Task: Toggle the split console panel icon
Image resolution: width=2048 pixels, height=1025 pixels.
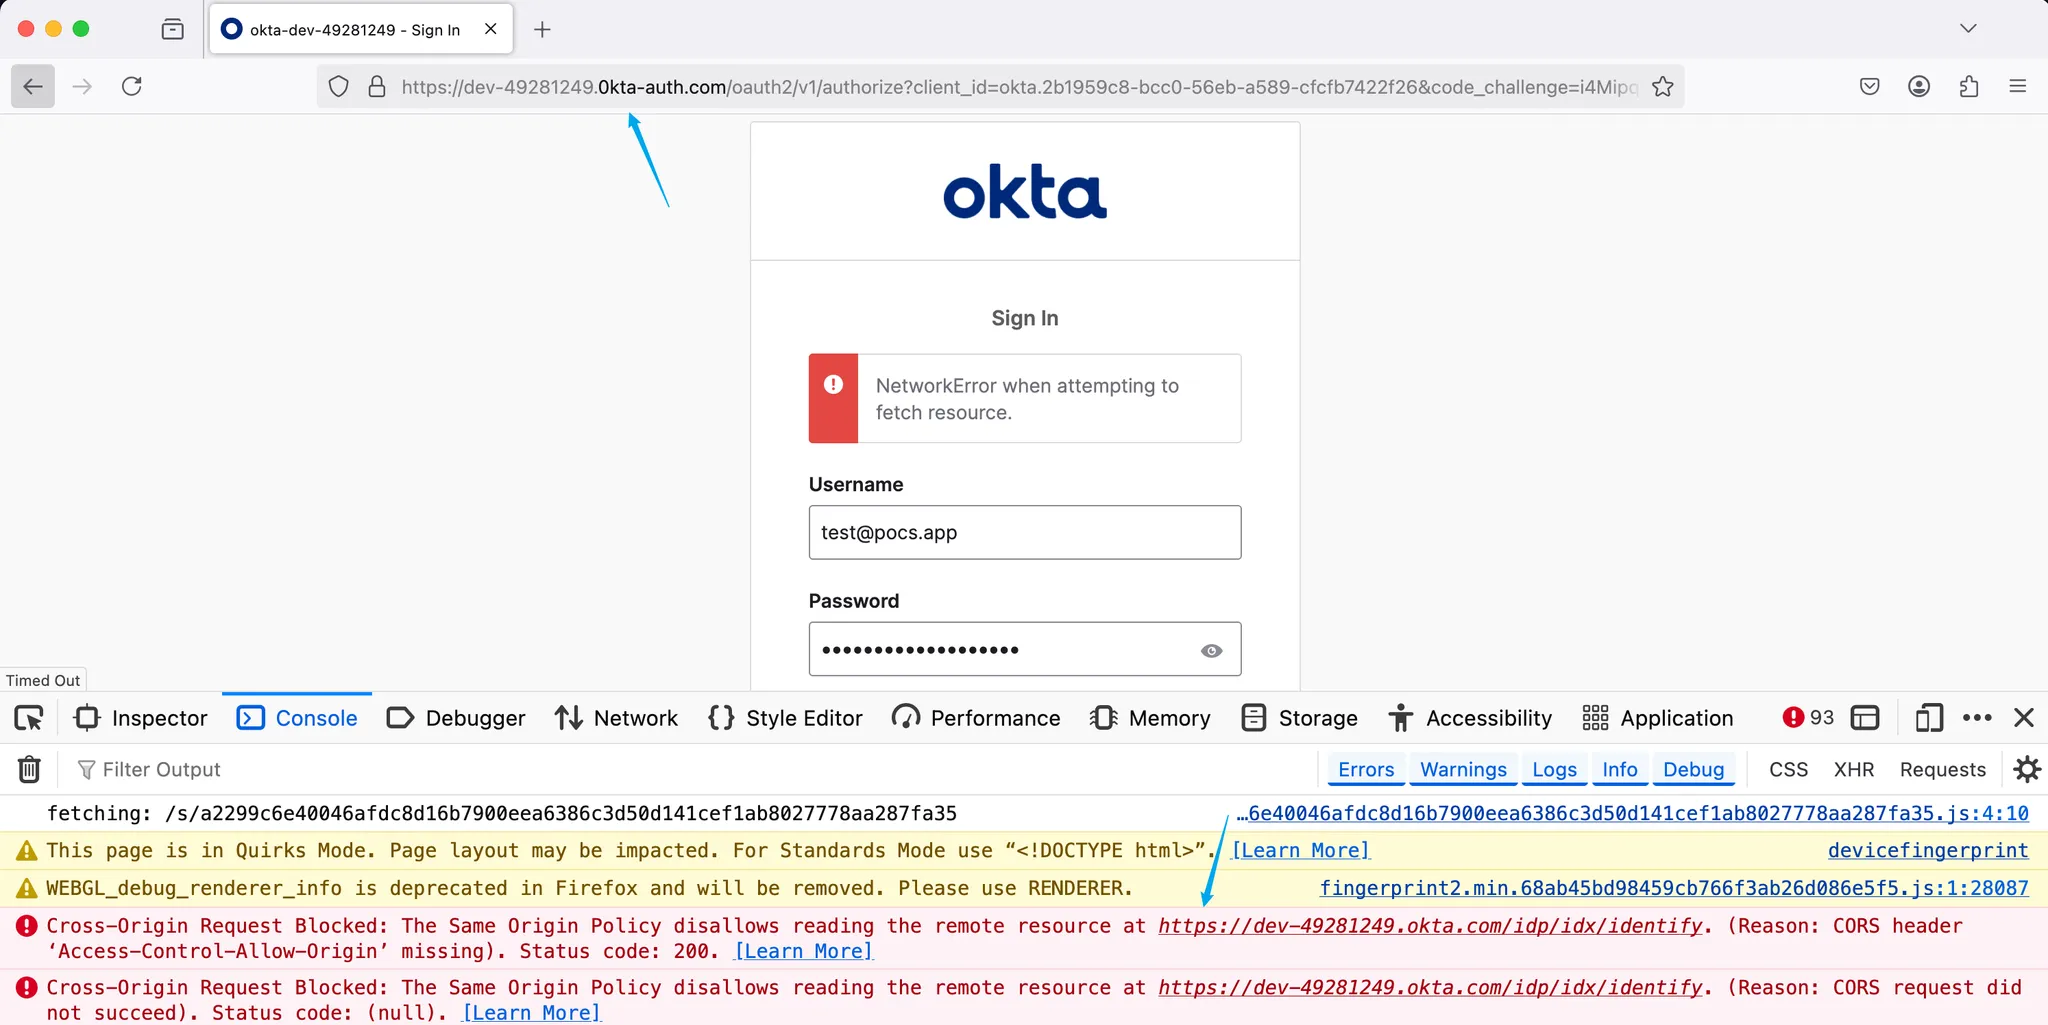Action: 1865,718
